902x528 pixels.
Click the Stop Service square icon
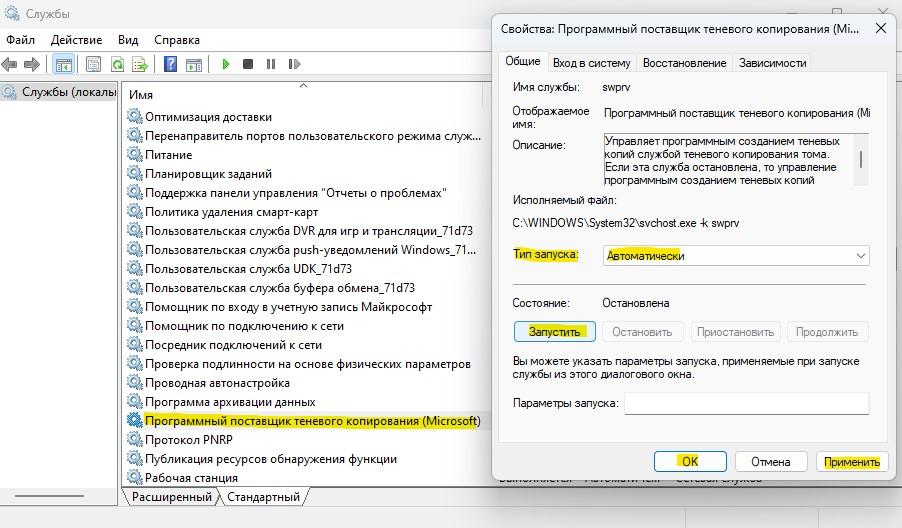click(x=248, y=64)
